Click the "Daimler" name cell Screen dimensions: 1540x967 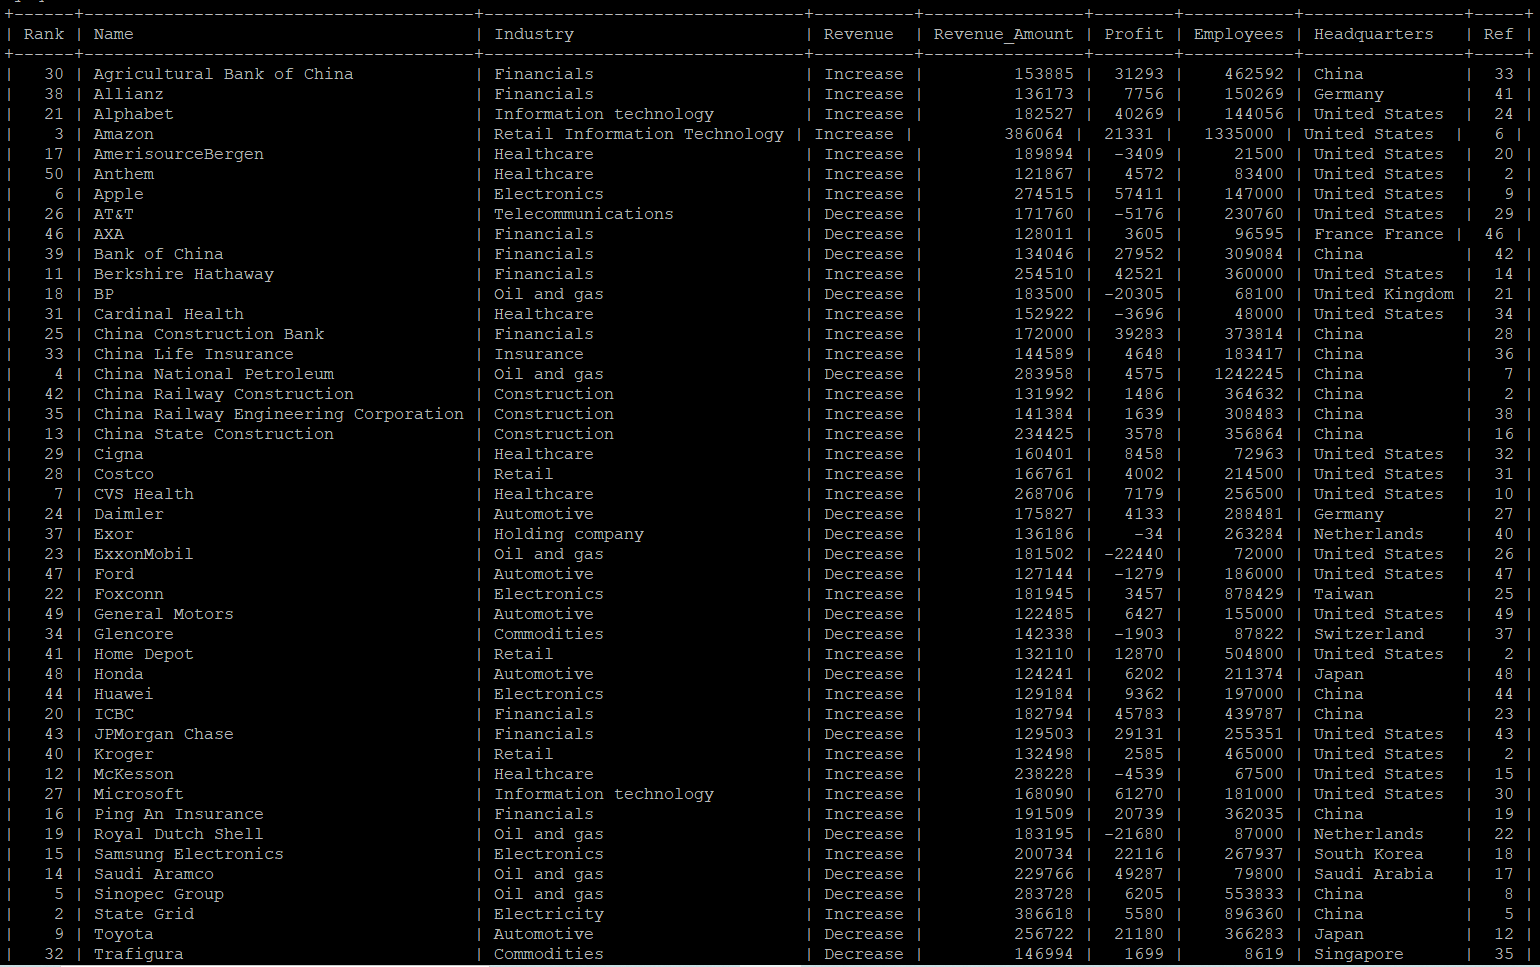(128, 514)
